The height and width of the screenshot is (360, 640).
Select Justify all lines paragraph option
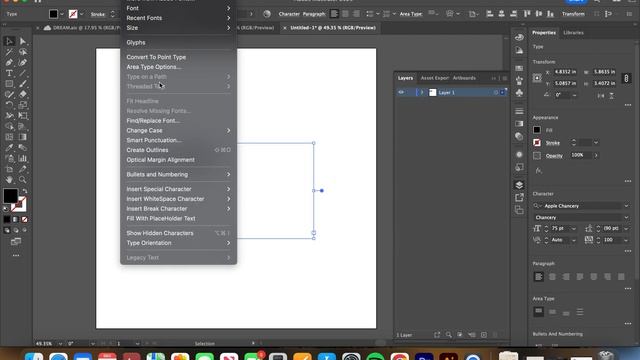pyautogui.click(x=621, y=277)
